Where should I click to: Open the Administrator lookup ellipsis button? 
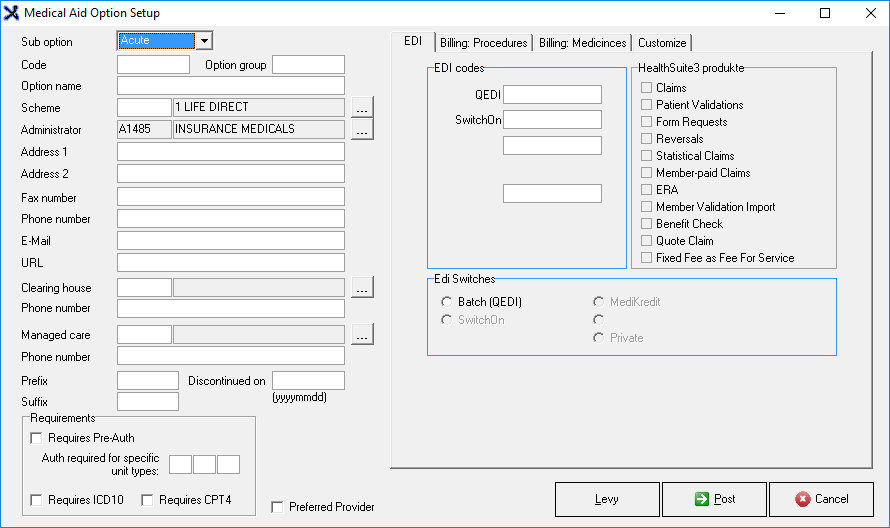[362, 129]
